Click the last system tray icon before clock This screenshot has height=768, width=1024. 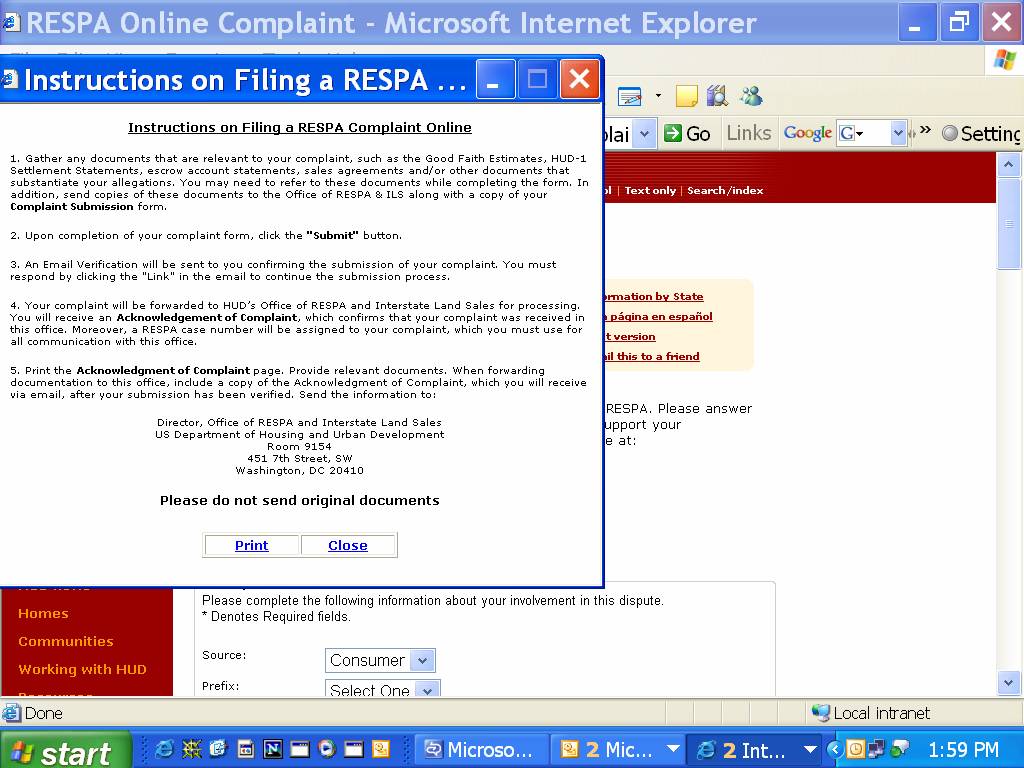pyautogui.click(x=899, y=749)
